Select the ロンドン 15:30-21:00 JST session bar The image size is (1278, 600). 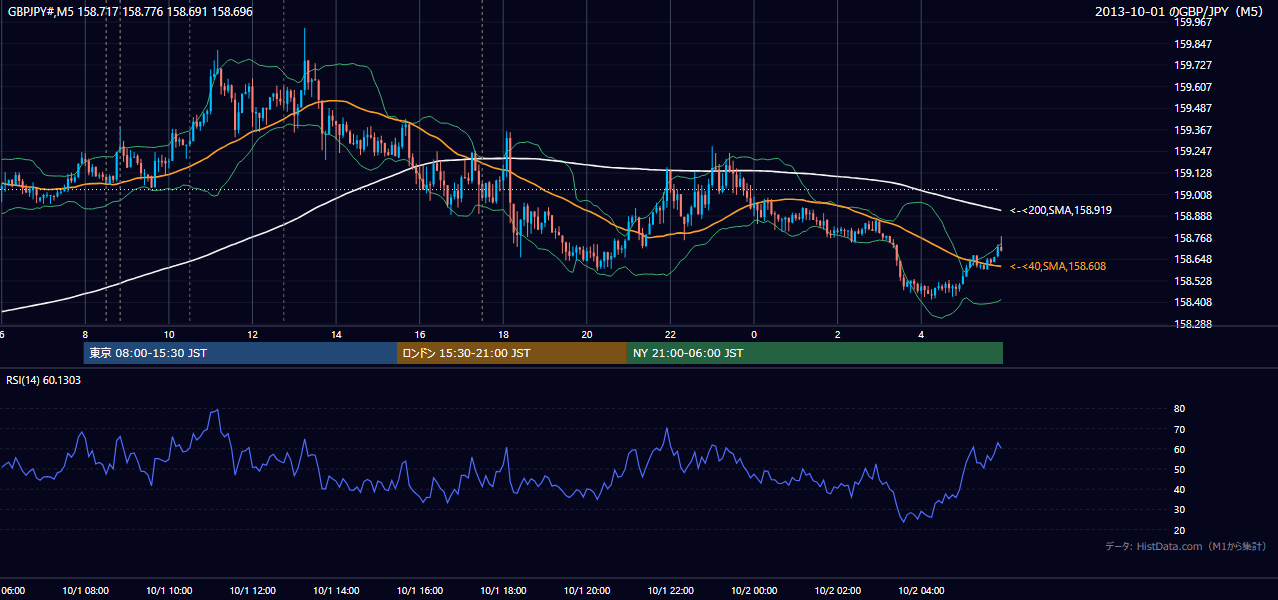[x=512, y=353]
